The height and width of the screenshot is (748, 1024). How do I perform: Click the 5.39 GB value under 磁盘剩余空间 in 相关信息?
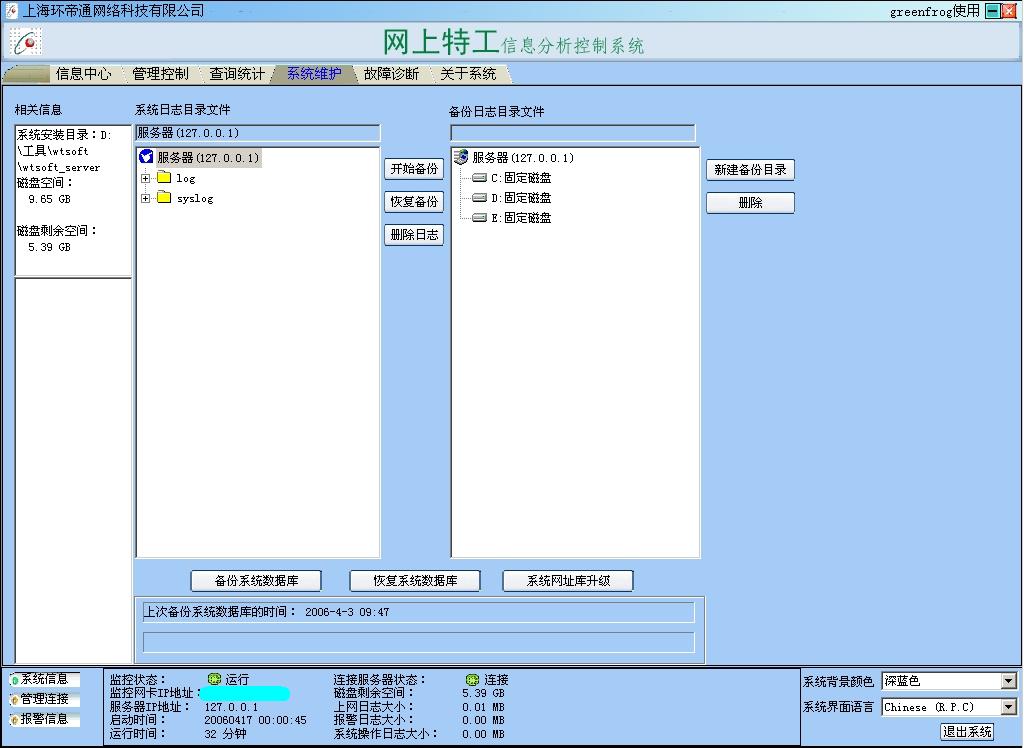point(49,247)
